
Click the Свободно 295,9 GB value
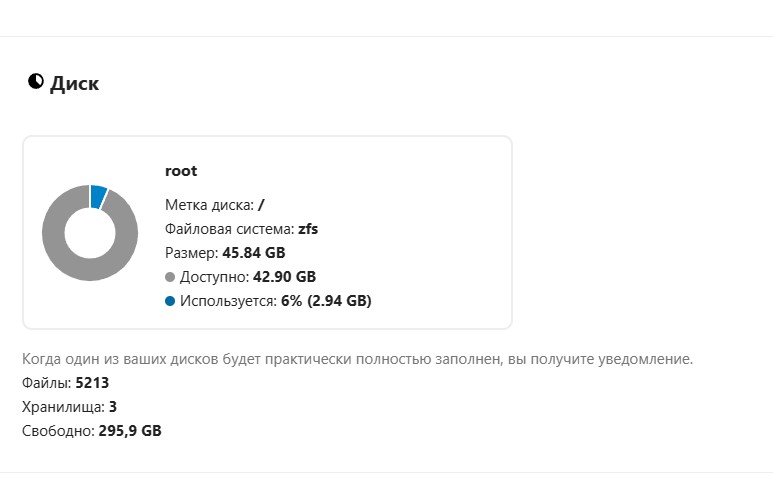(130, 431)
